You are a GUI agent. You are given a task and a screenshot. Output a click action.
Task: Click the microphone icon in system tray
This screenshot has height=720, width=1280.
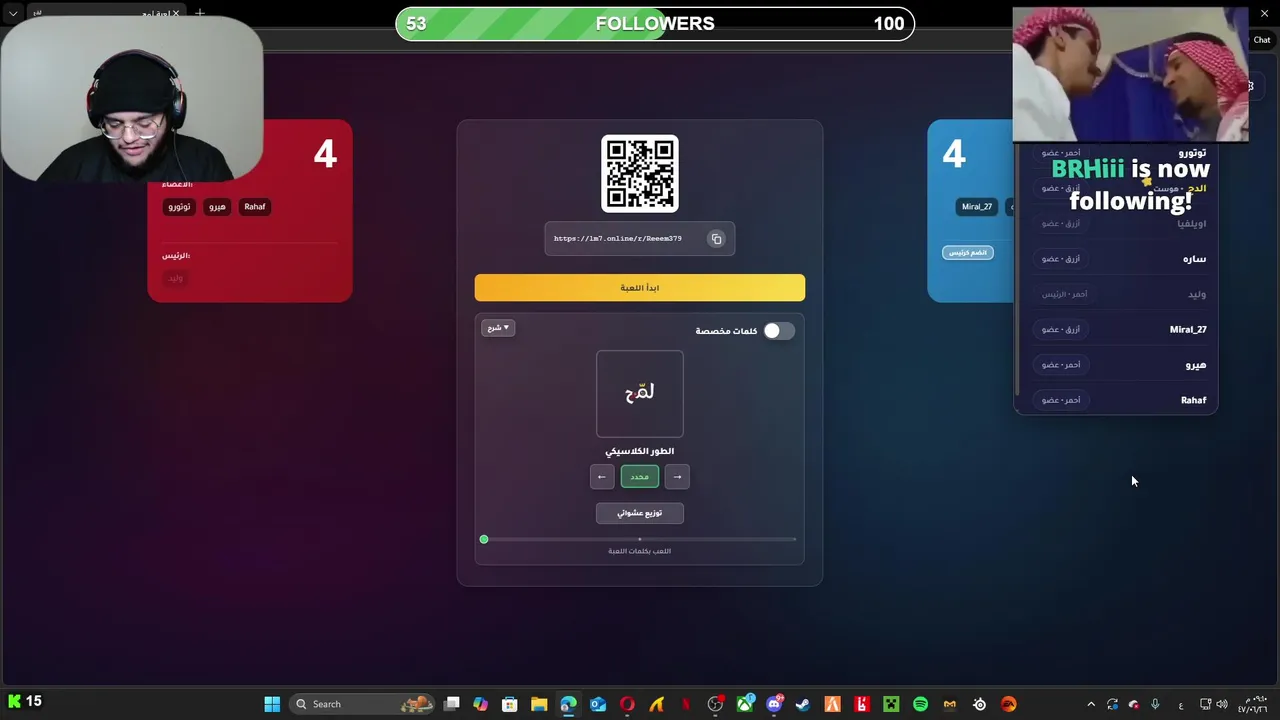pos(1155,704)
